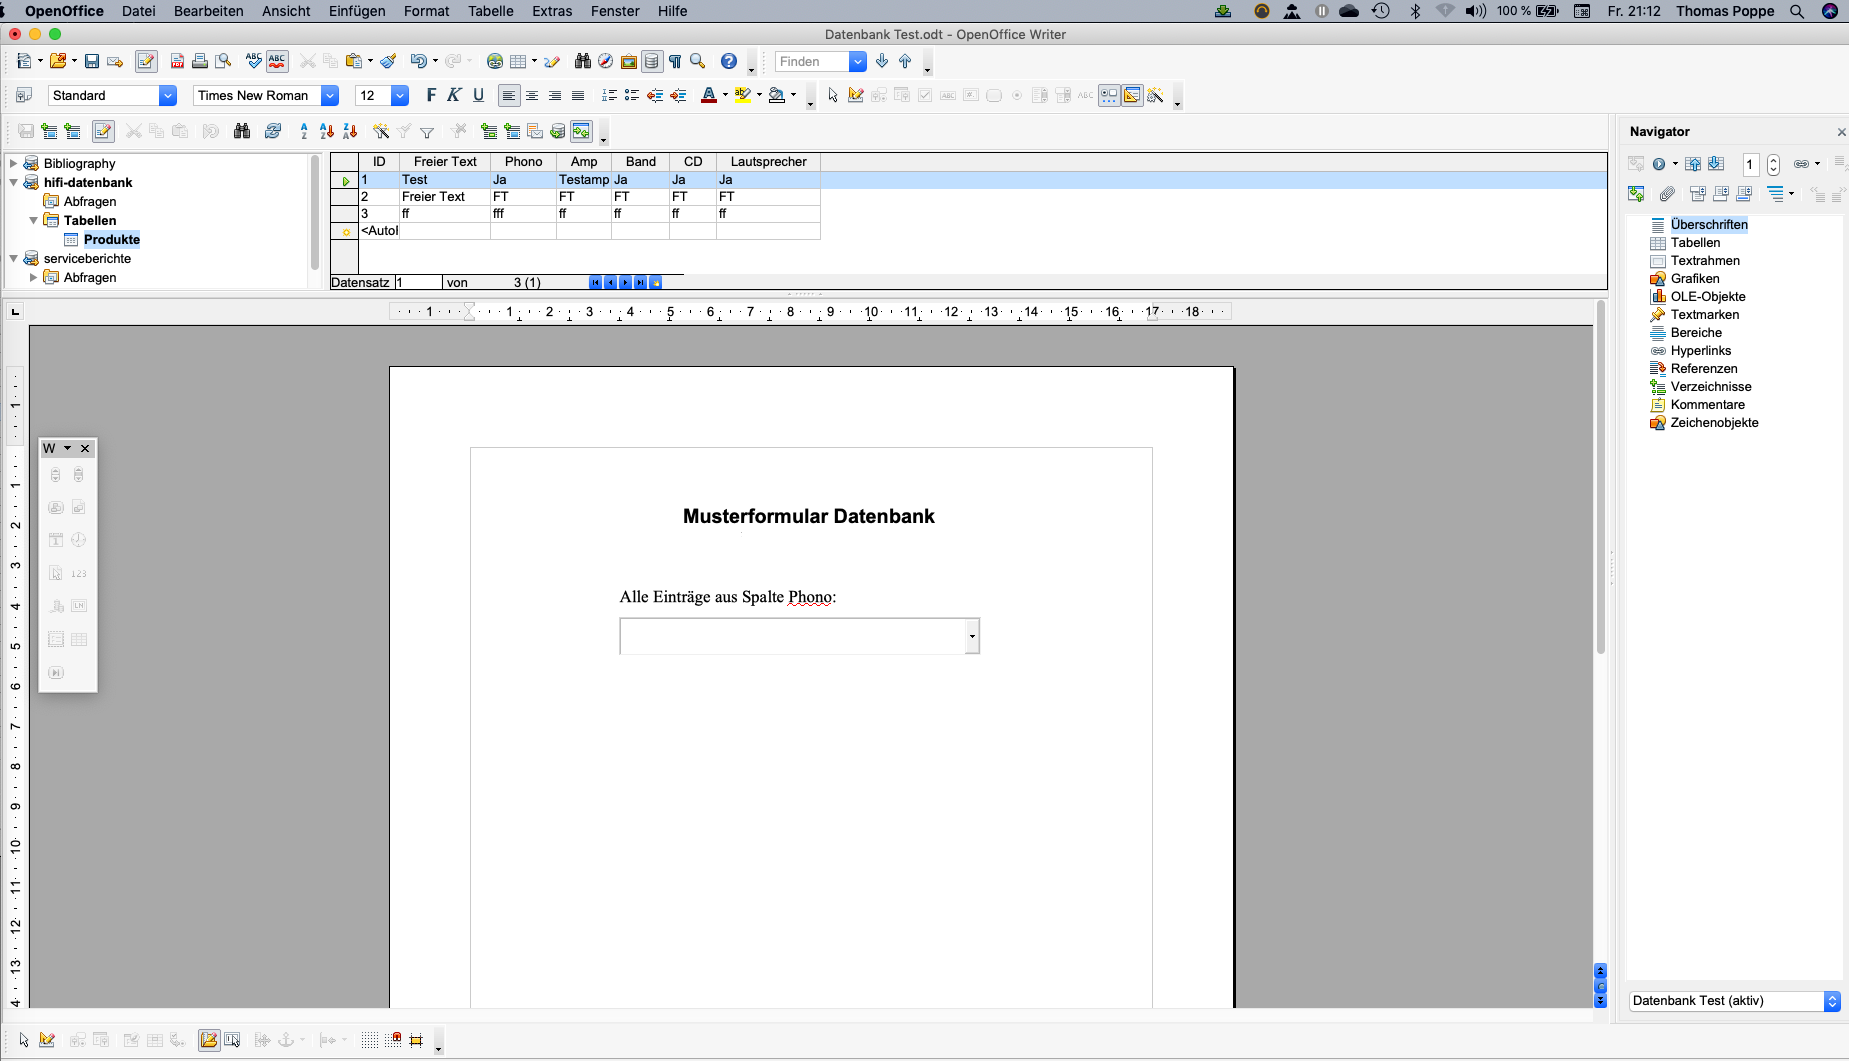Open the font name dropdown

[329, 96]
